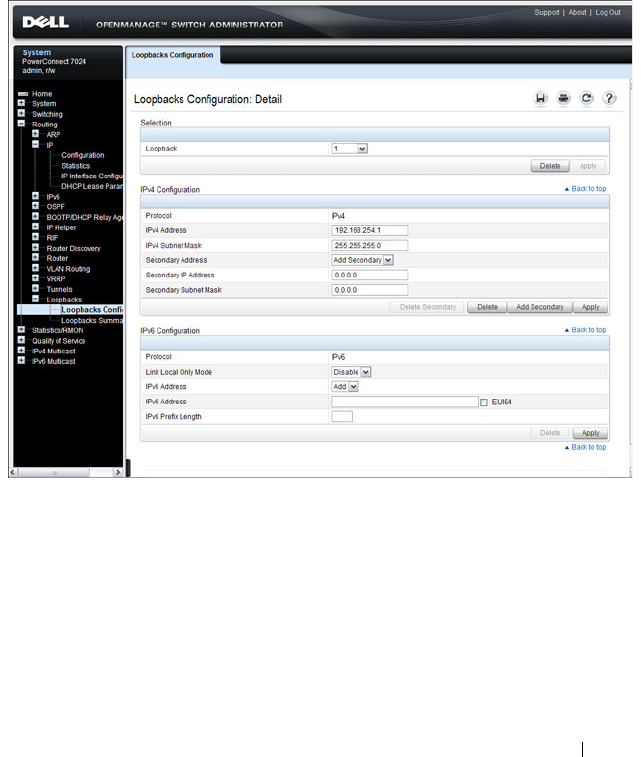Open BOOTP/DHCP Relay Agent tree item
Screen dimensions: 641x757
[x=84, y=217]
